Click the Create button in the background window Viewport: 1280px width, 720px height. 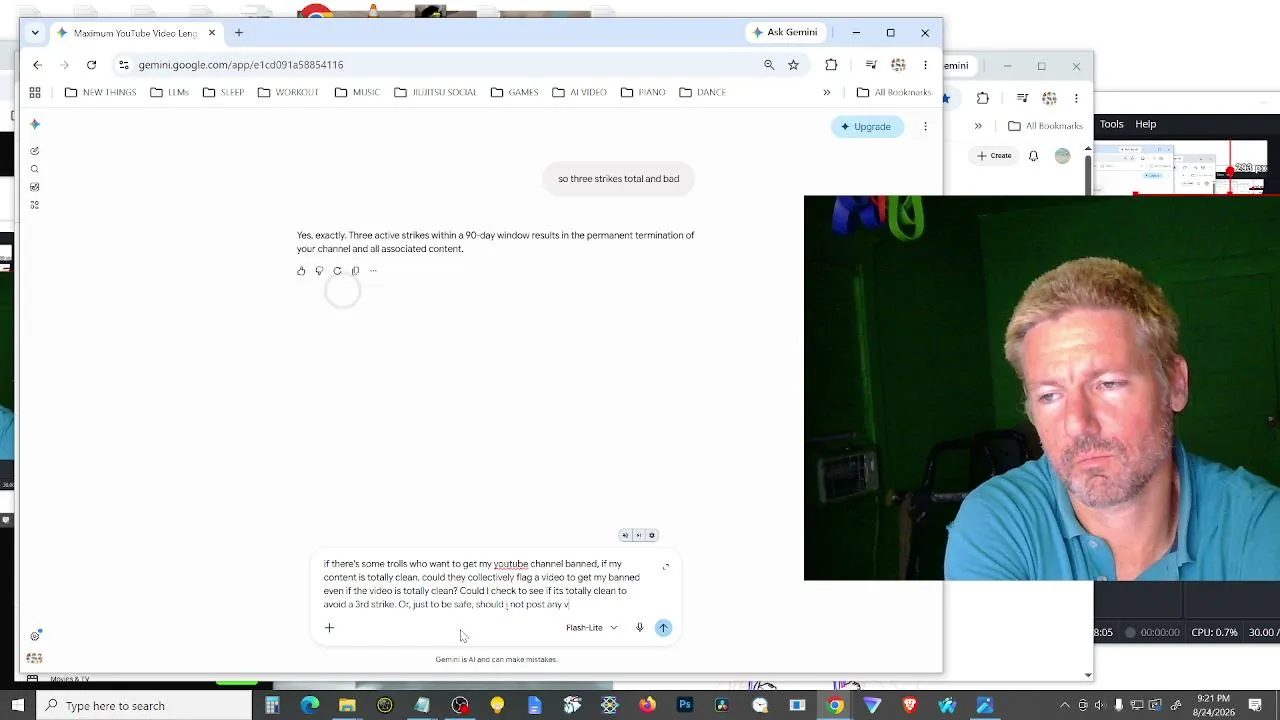coord(994,156)
